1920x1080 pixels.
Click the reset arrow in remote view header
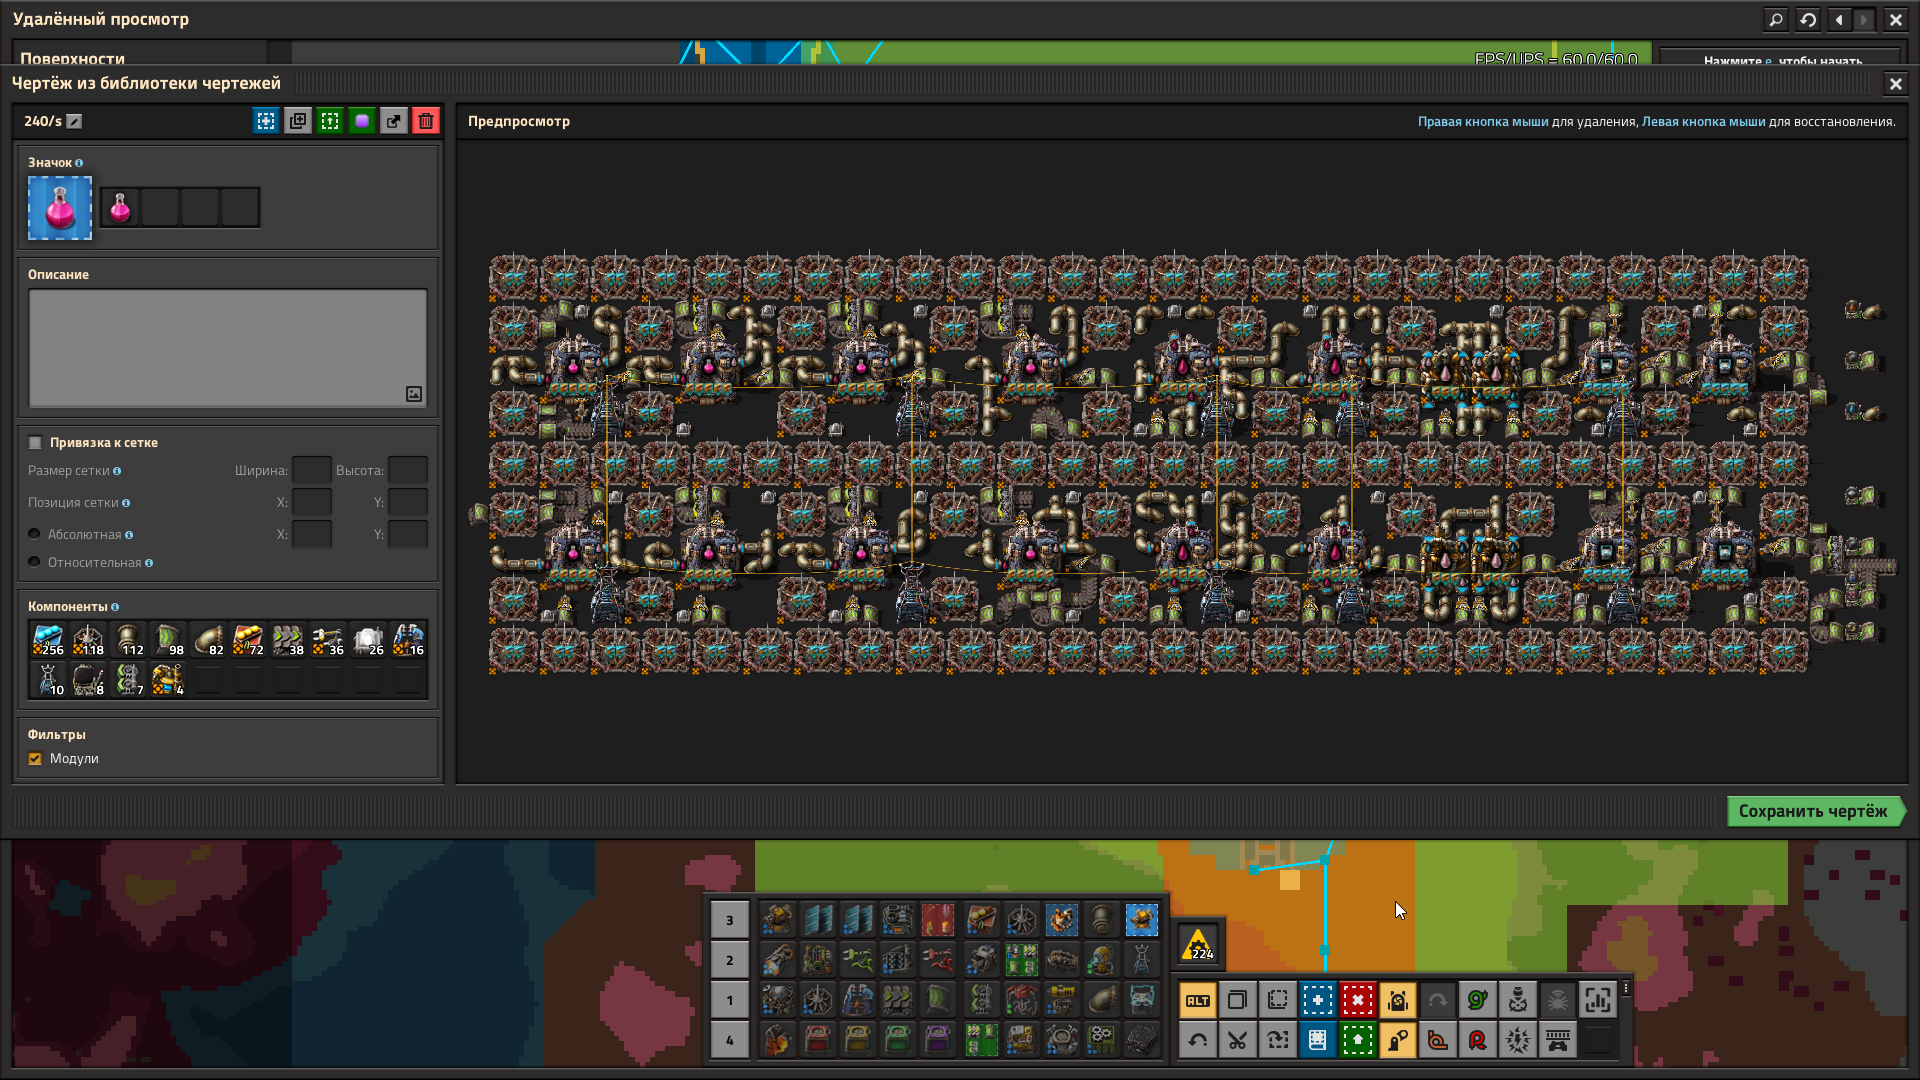[1808, 19]
